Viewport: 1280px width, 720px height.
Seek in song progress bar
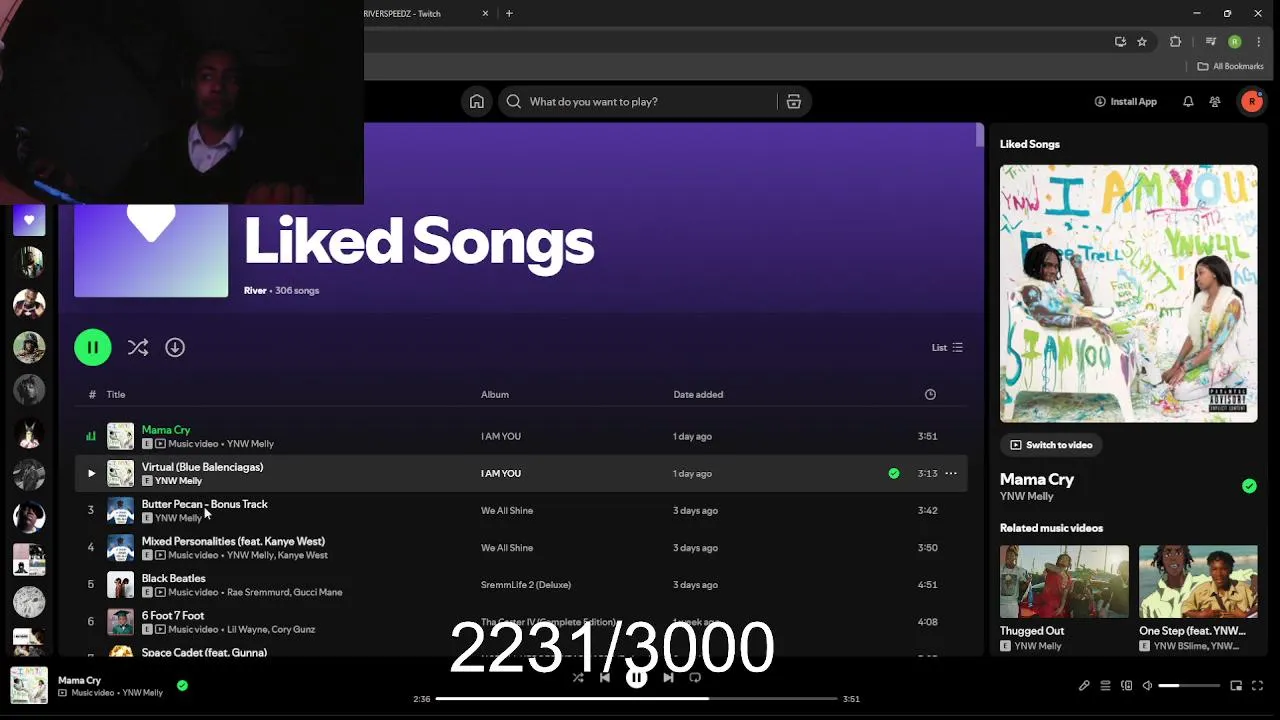click(x=636, y=698)
